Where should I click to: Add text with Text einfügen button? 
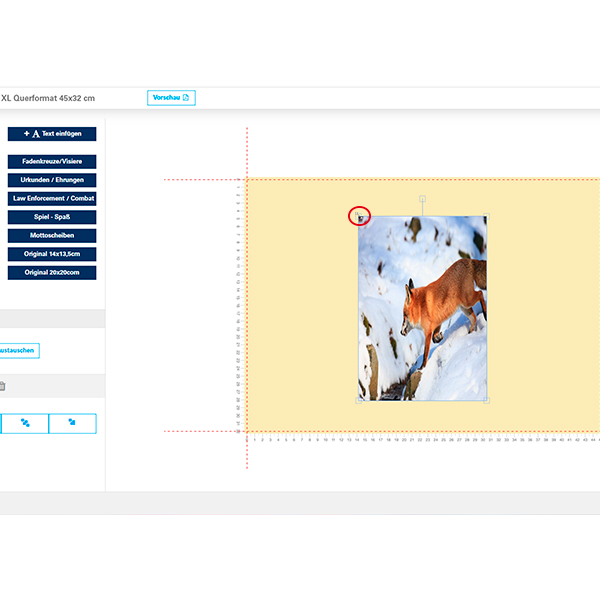coord(52,134)
